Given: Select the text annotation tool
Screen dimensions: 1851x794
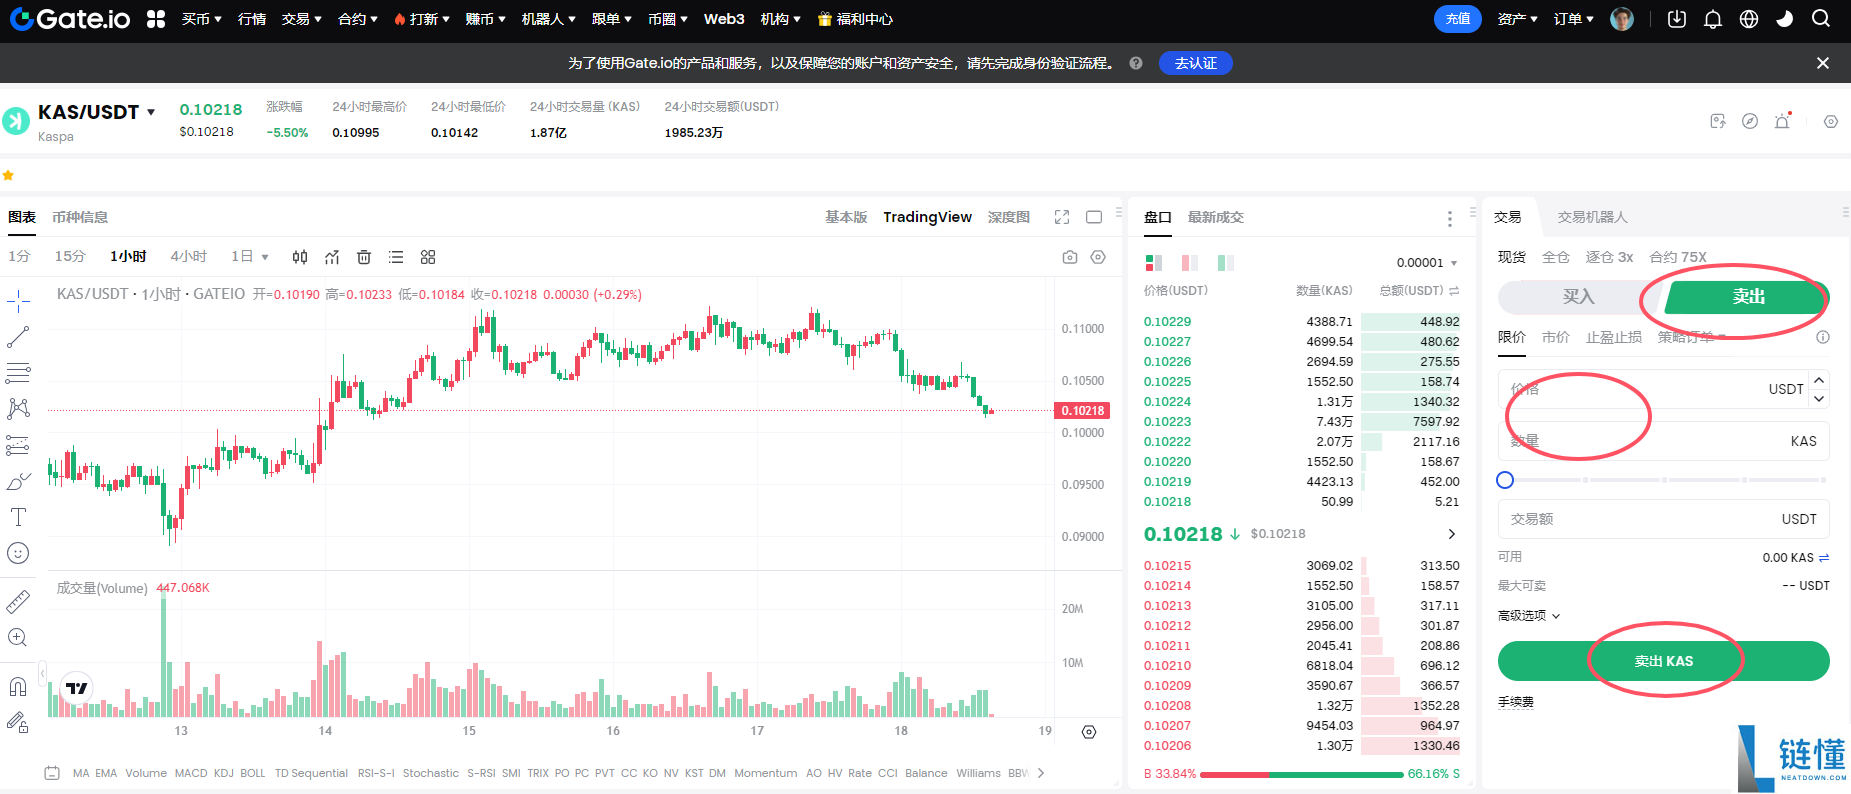Looking at the screenshot, I should [x=18, y=517].
